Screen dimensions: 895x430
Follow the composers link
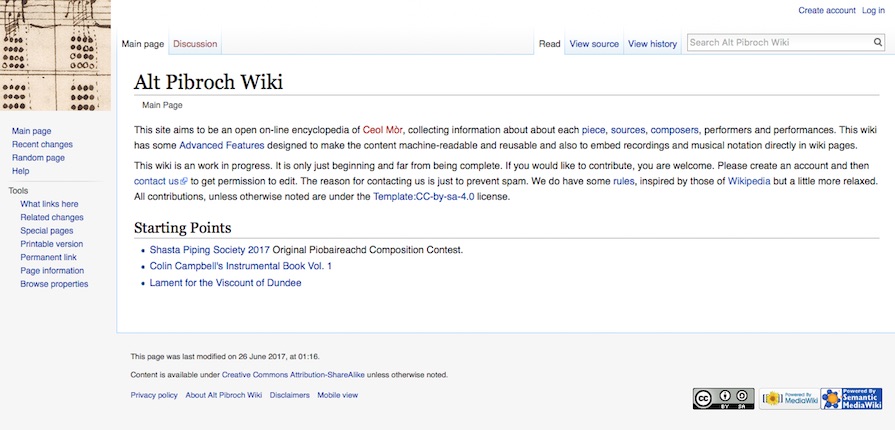675,130
